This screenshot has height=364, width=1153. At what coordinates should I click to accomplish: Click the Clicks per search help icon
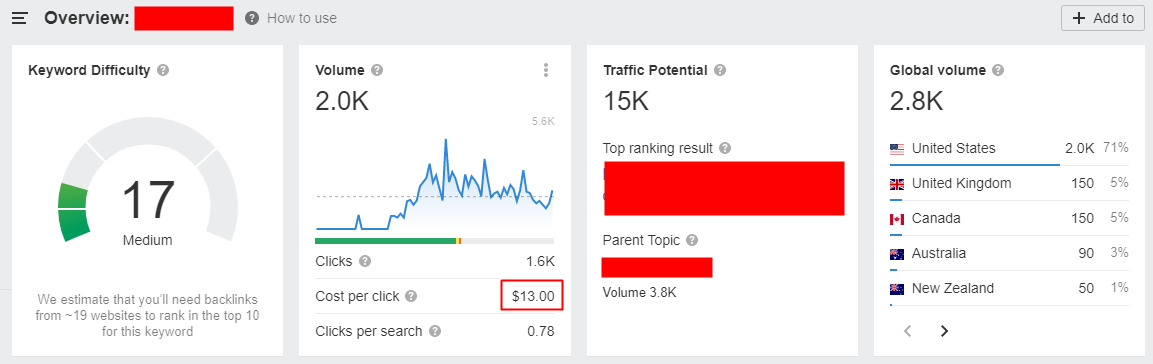point(435,331)
